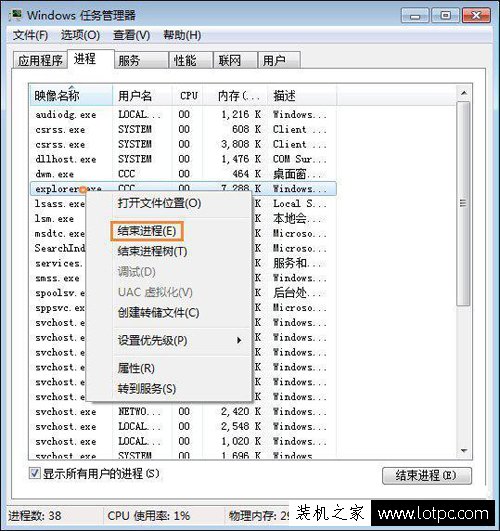
Task: Switch to the 应用程序 tab
Action: click(x=40, y=61)
